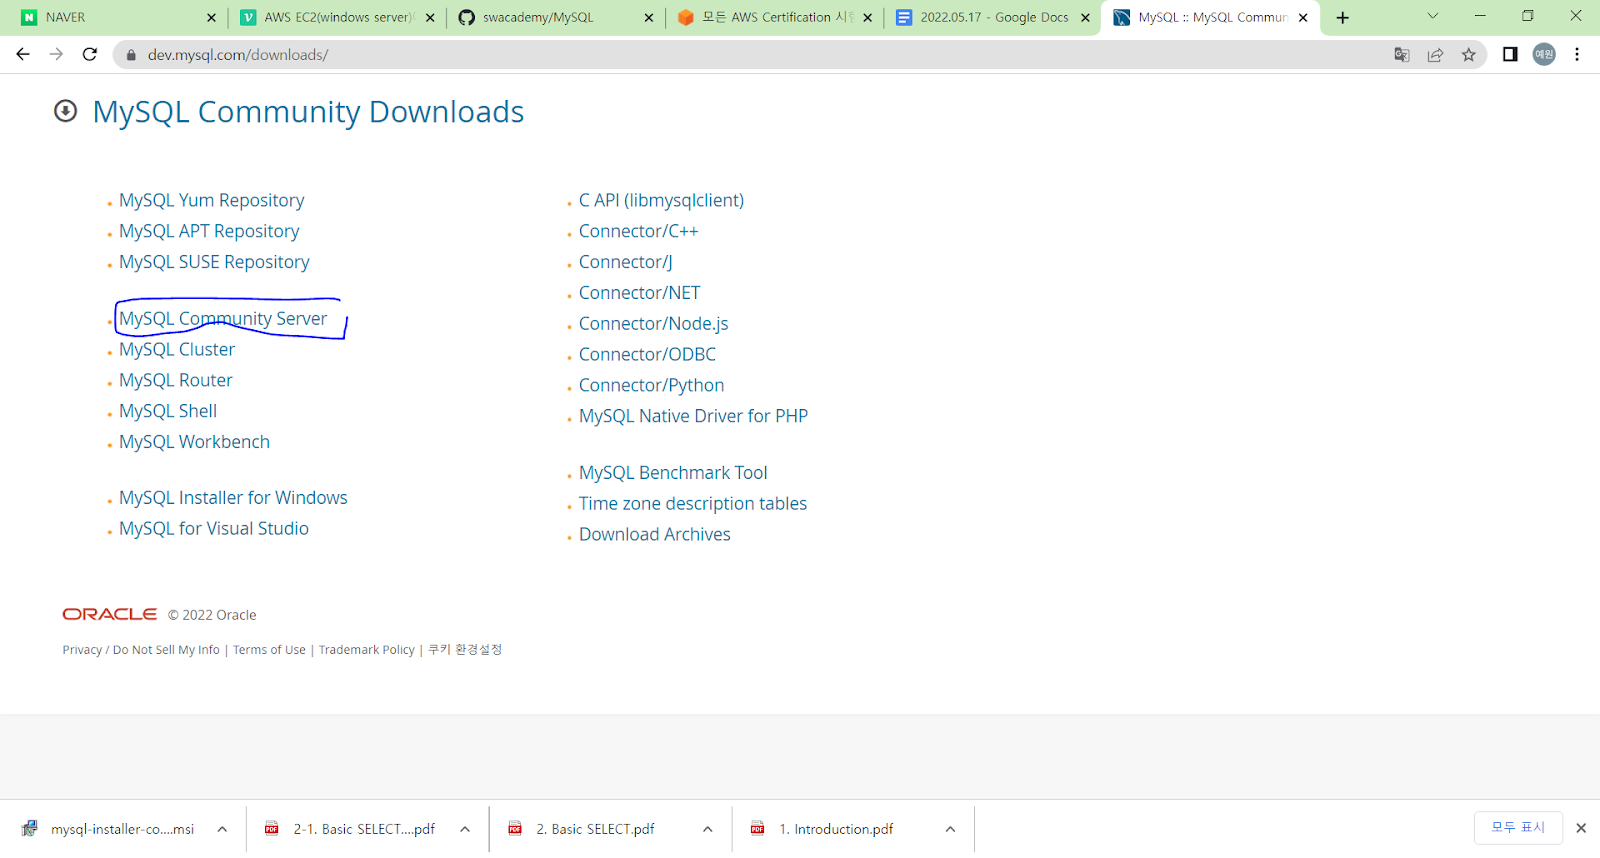This screenshot has height=858, width=1600.
Task: Open MySQL Workbench link
Action: (x=194, y=442)
